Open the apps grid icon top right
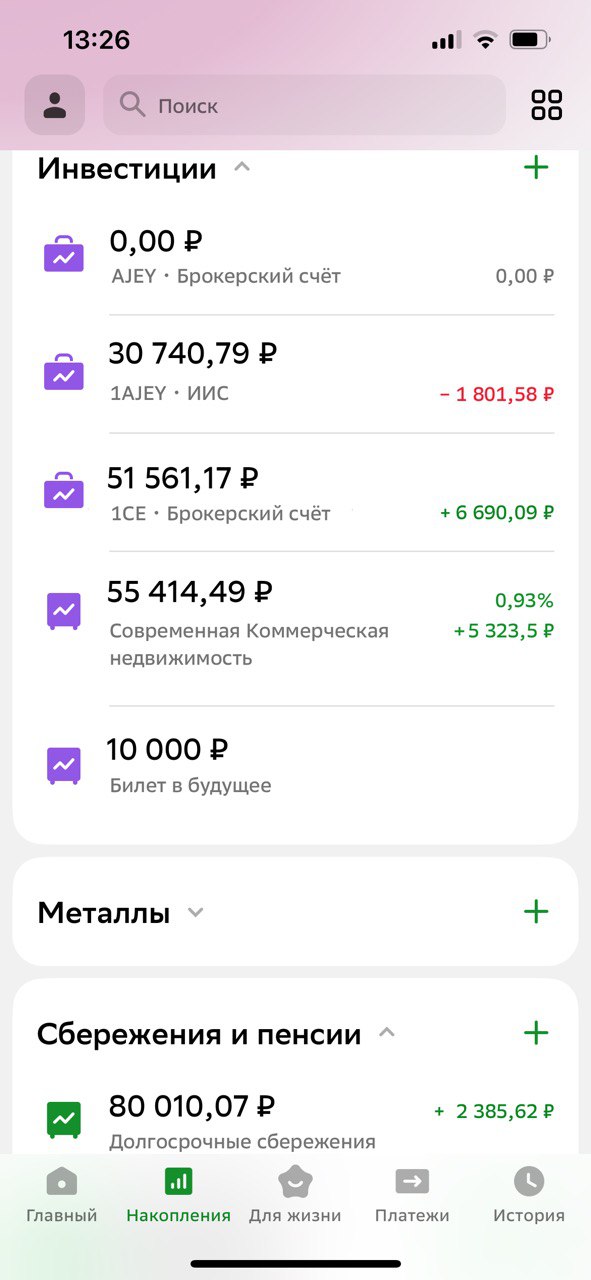The height and width of the screenshot is (1280, 591). point(546,105)
